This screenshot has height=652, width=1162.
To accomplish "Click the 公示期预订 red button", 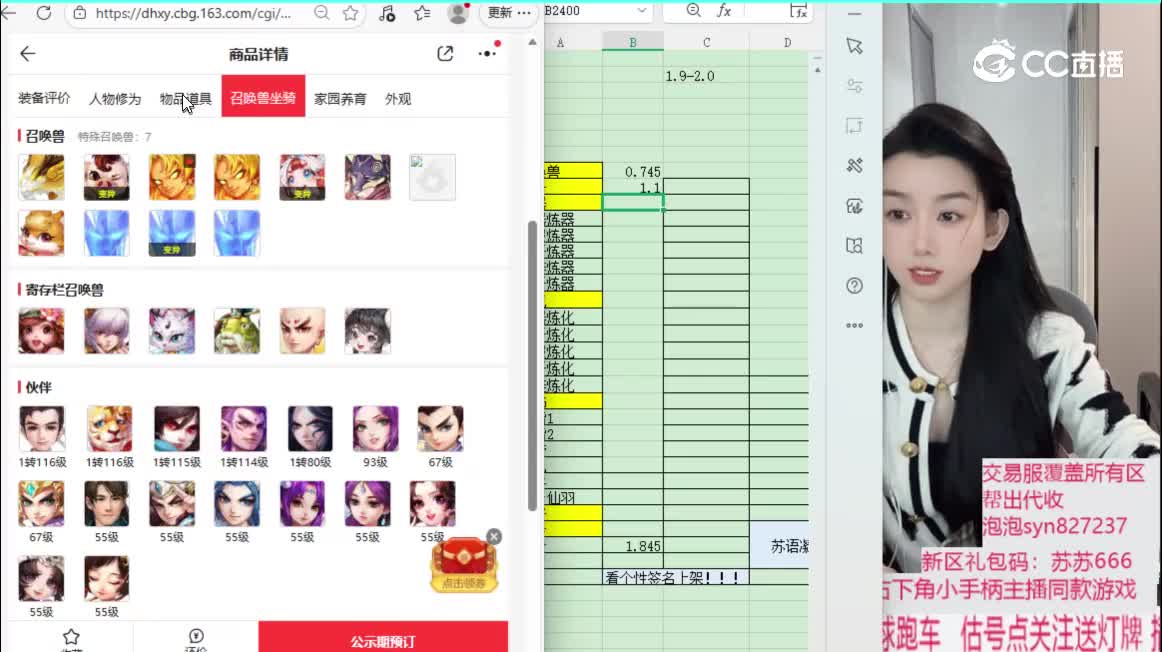I will 383,637.
